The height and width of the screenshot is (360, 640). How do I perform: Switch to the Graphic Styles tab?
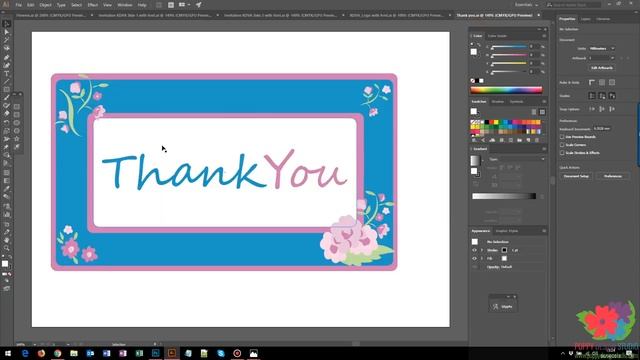pos(507,231)
